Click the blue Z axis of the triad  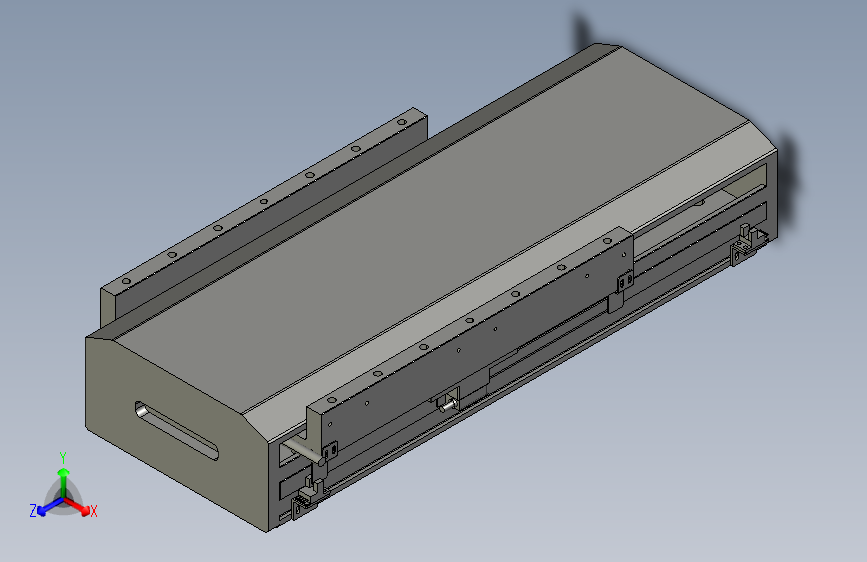click(x=50, y=506)
